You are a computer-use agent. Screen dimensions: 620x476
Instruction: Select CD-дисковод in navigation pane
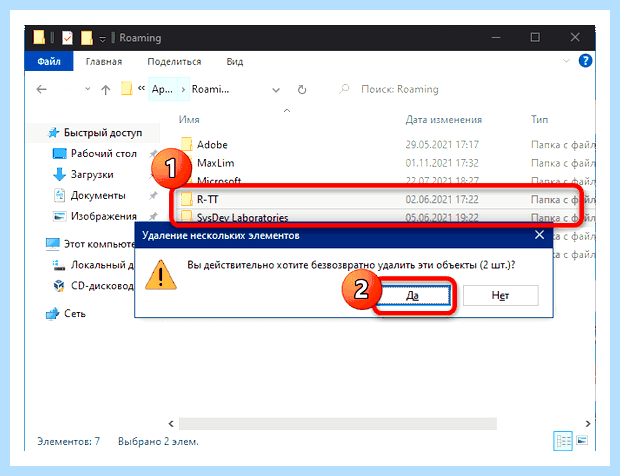[x=102, y=285]
